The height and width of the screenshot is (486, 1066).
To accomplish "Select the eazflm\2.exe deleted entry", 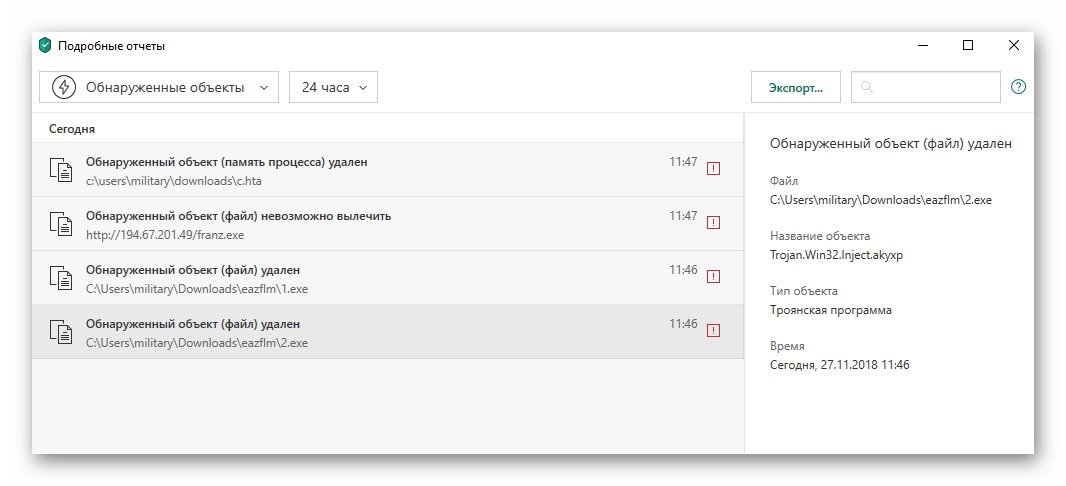I will click(x=388, y=332).
